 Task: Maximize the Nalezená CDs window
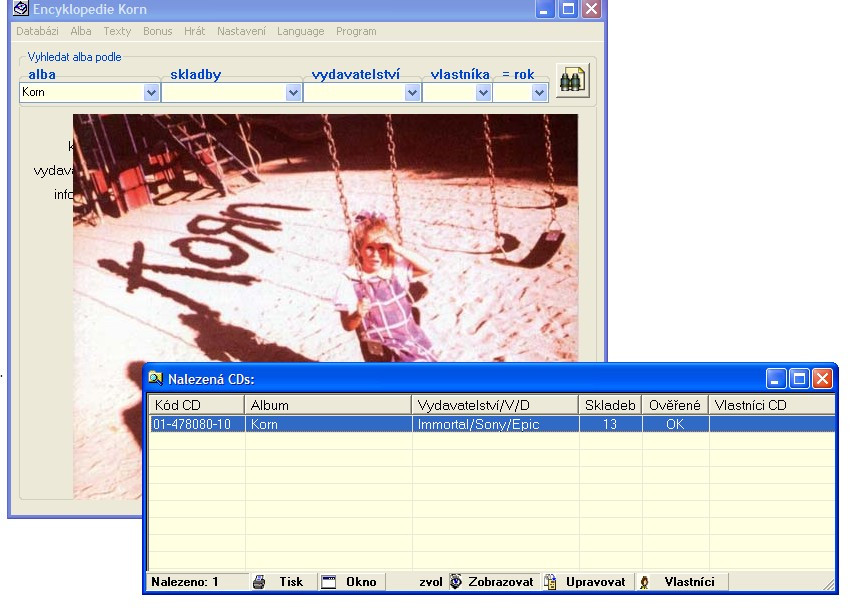799,378
